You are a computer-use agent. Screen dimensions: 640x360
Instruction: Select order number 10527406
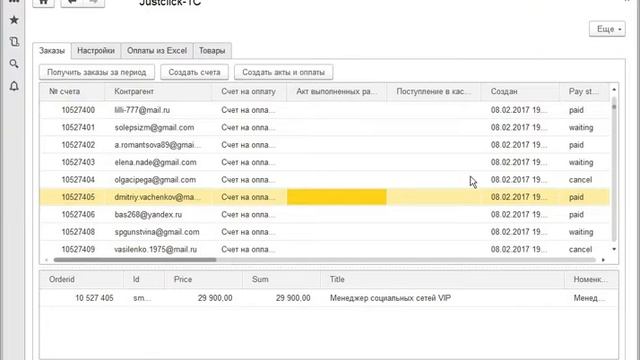tap(78, 215)
